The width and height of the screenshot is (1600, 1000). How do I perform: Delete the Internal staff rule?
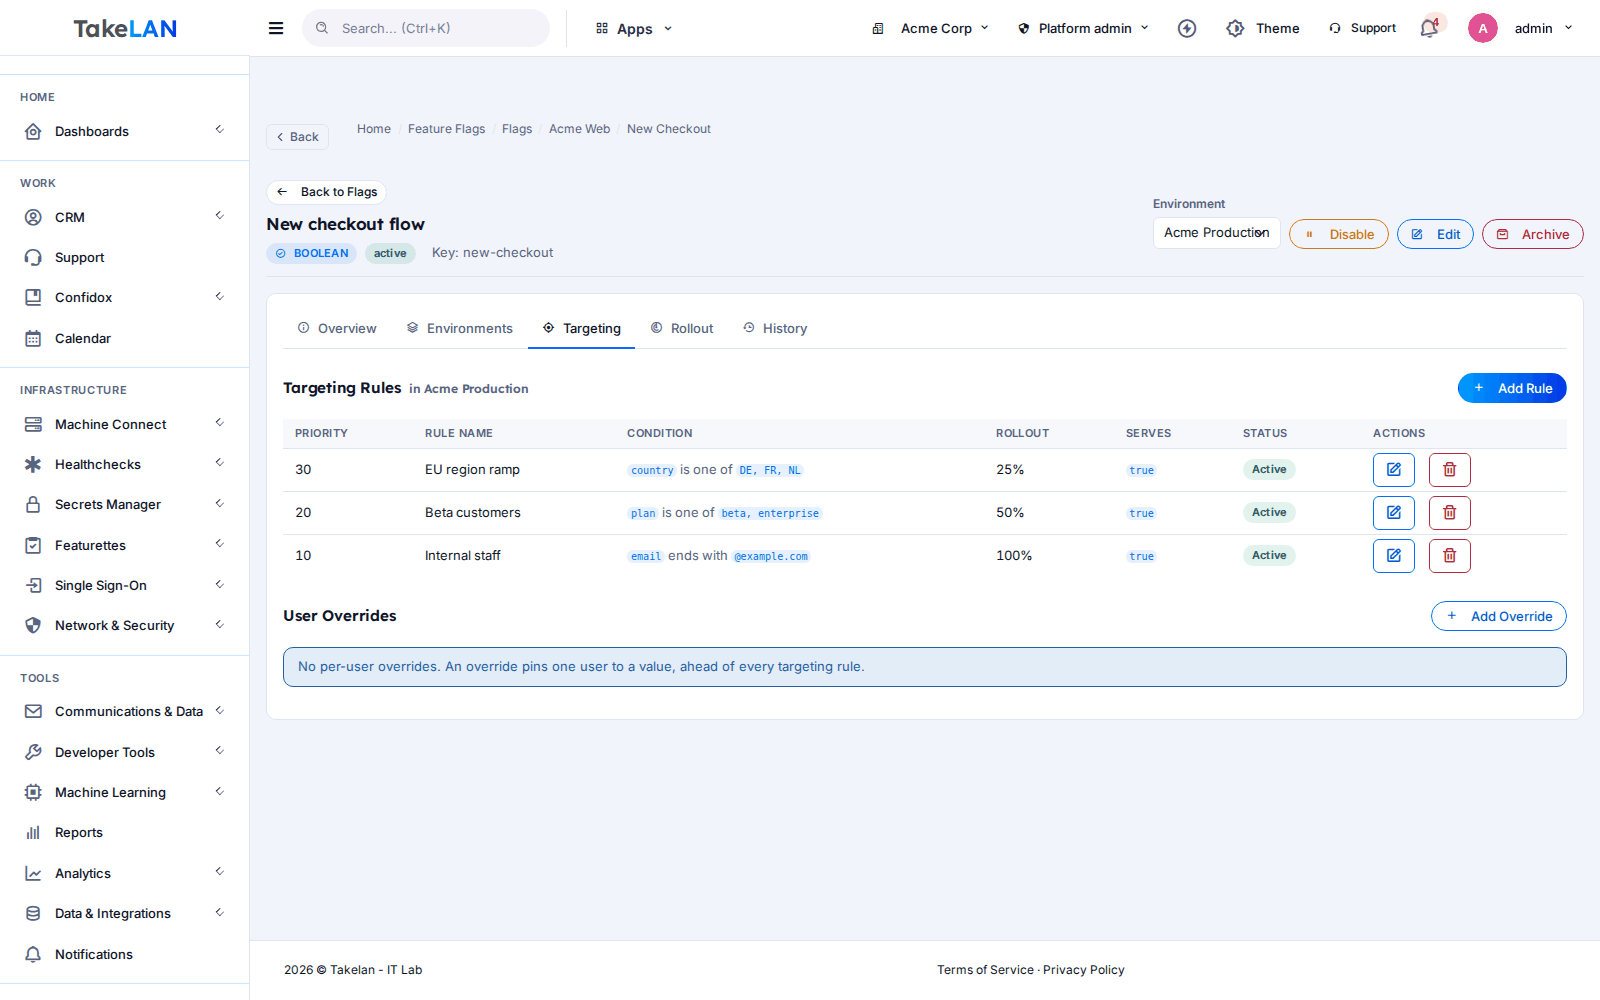click(1450, 556)
